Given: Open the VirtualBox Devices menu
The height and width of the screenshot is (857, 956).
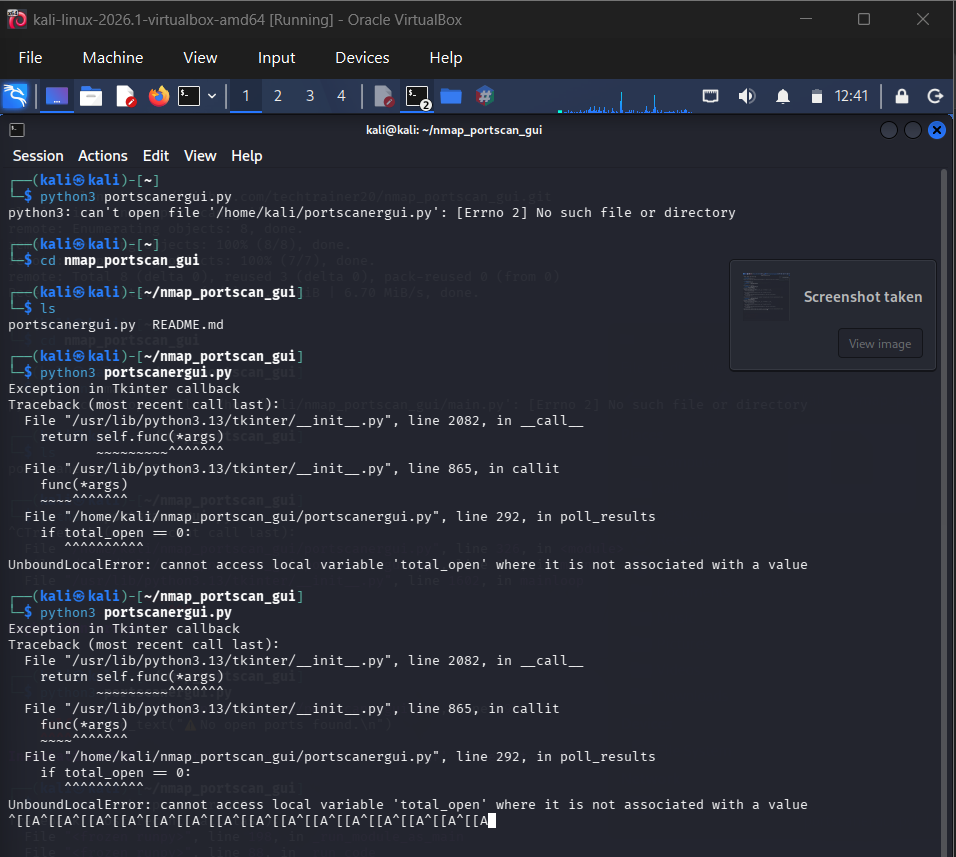Looking at the screenshot, I should (x=362, y=58).
